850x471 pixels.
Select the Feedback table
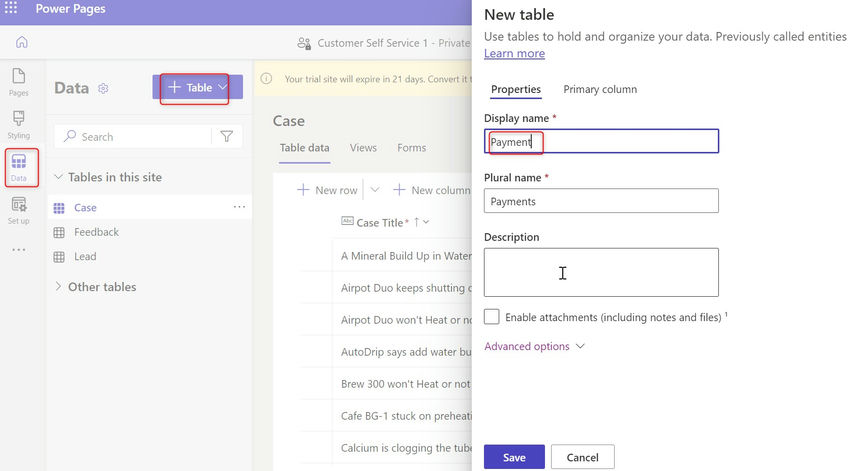(96, 232)
